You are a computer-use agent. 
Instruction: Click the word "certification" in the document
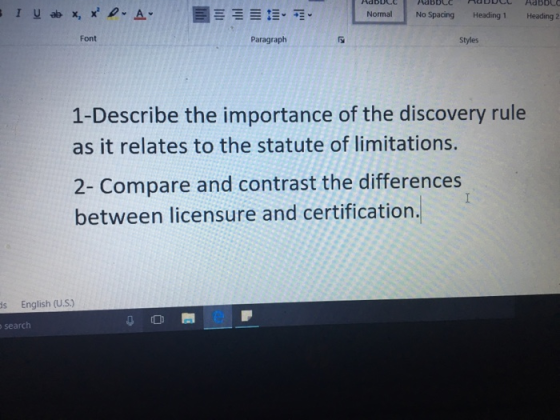point(359,212)
